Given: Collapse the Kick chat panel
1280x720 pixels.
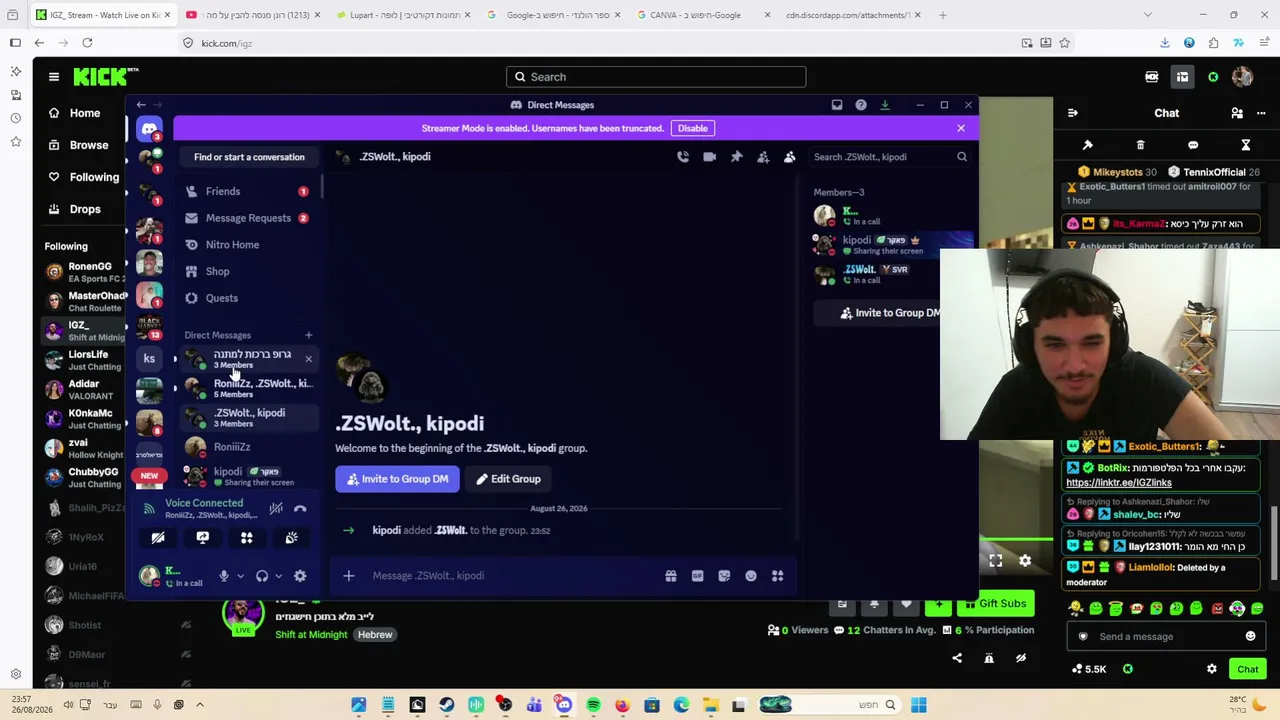Looking at the screenshot, I should (x=1072, y=113).
